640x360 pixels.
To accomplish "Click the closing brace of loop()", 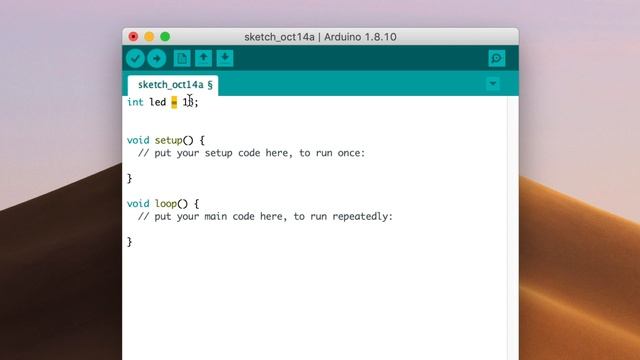I will point(129,242).
